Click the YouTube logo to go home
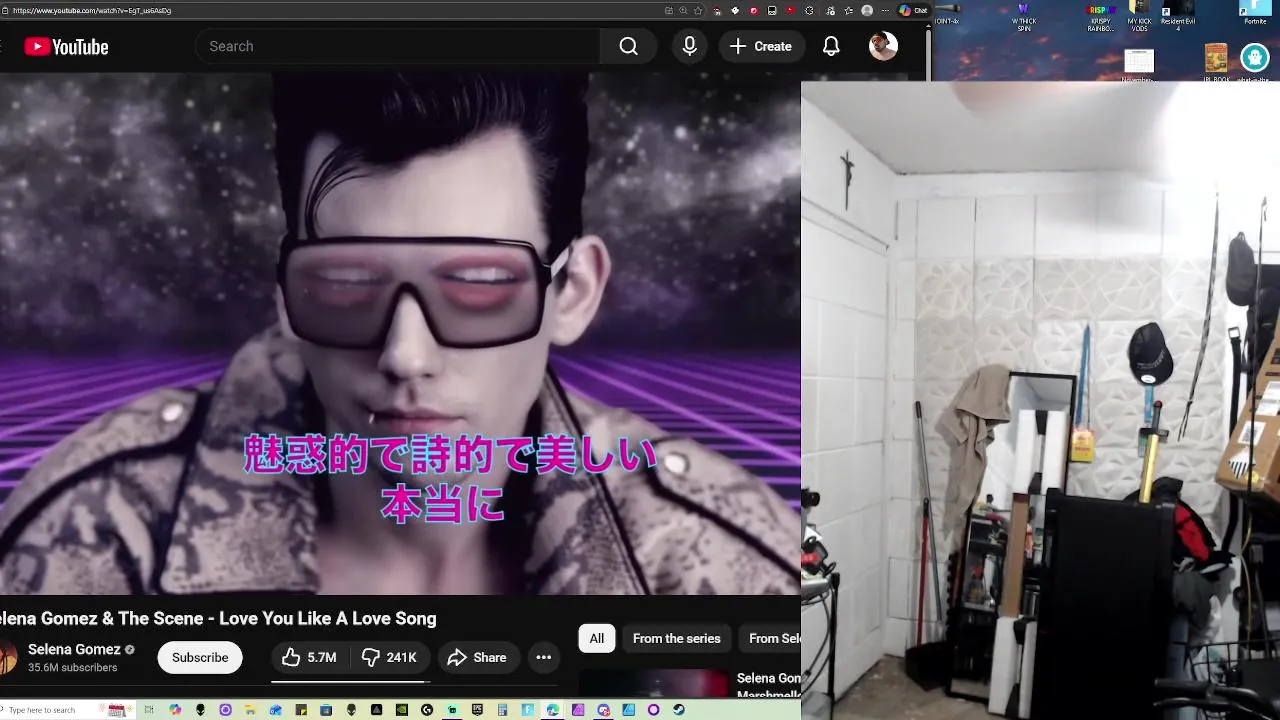The width and height of the screenshot is (1280, 720). (66, 47)
